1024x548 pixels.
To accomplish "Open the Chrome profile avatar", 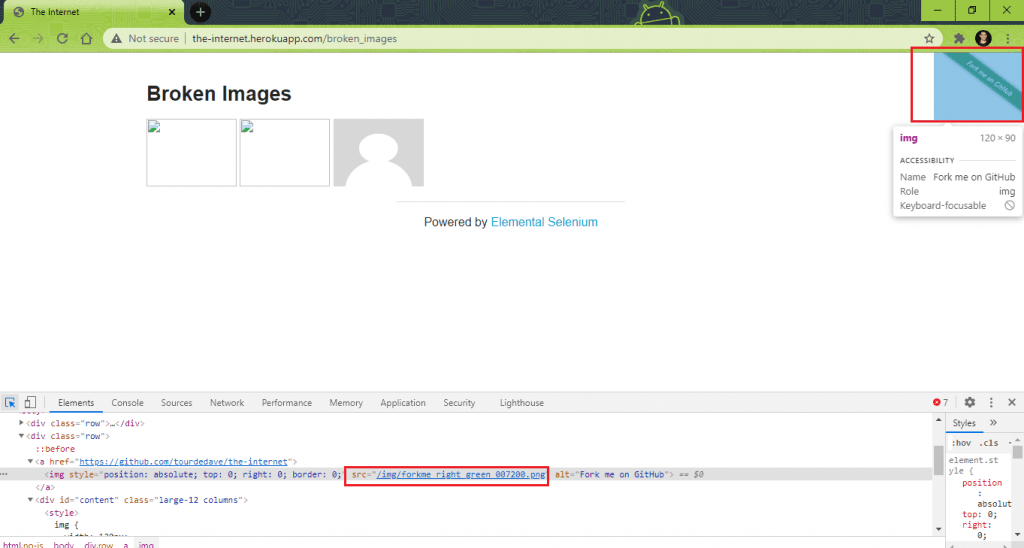I will click(x=984, y=39).
